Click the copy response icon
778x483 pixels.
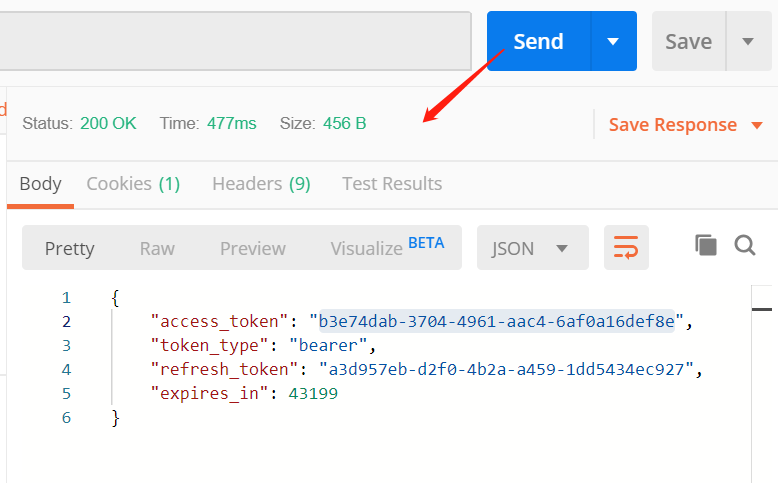(706, 246)
